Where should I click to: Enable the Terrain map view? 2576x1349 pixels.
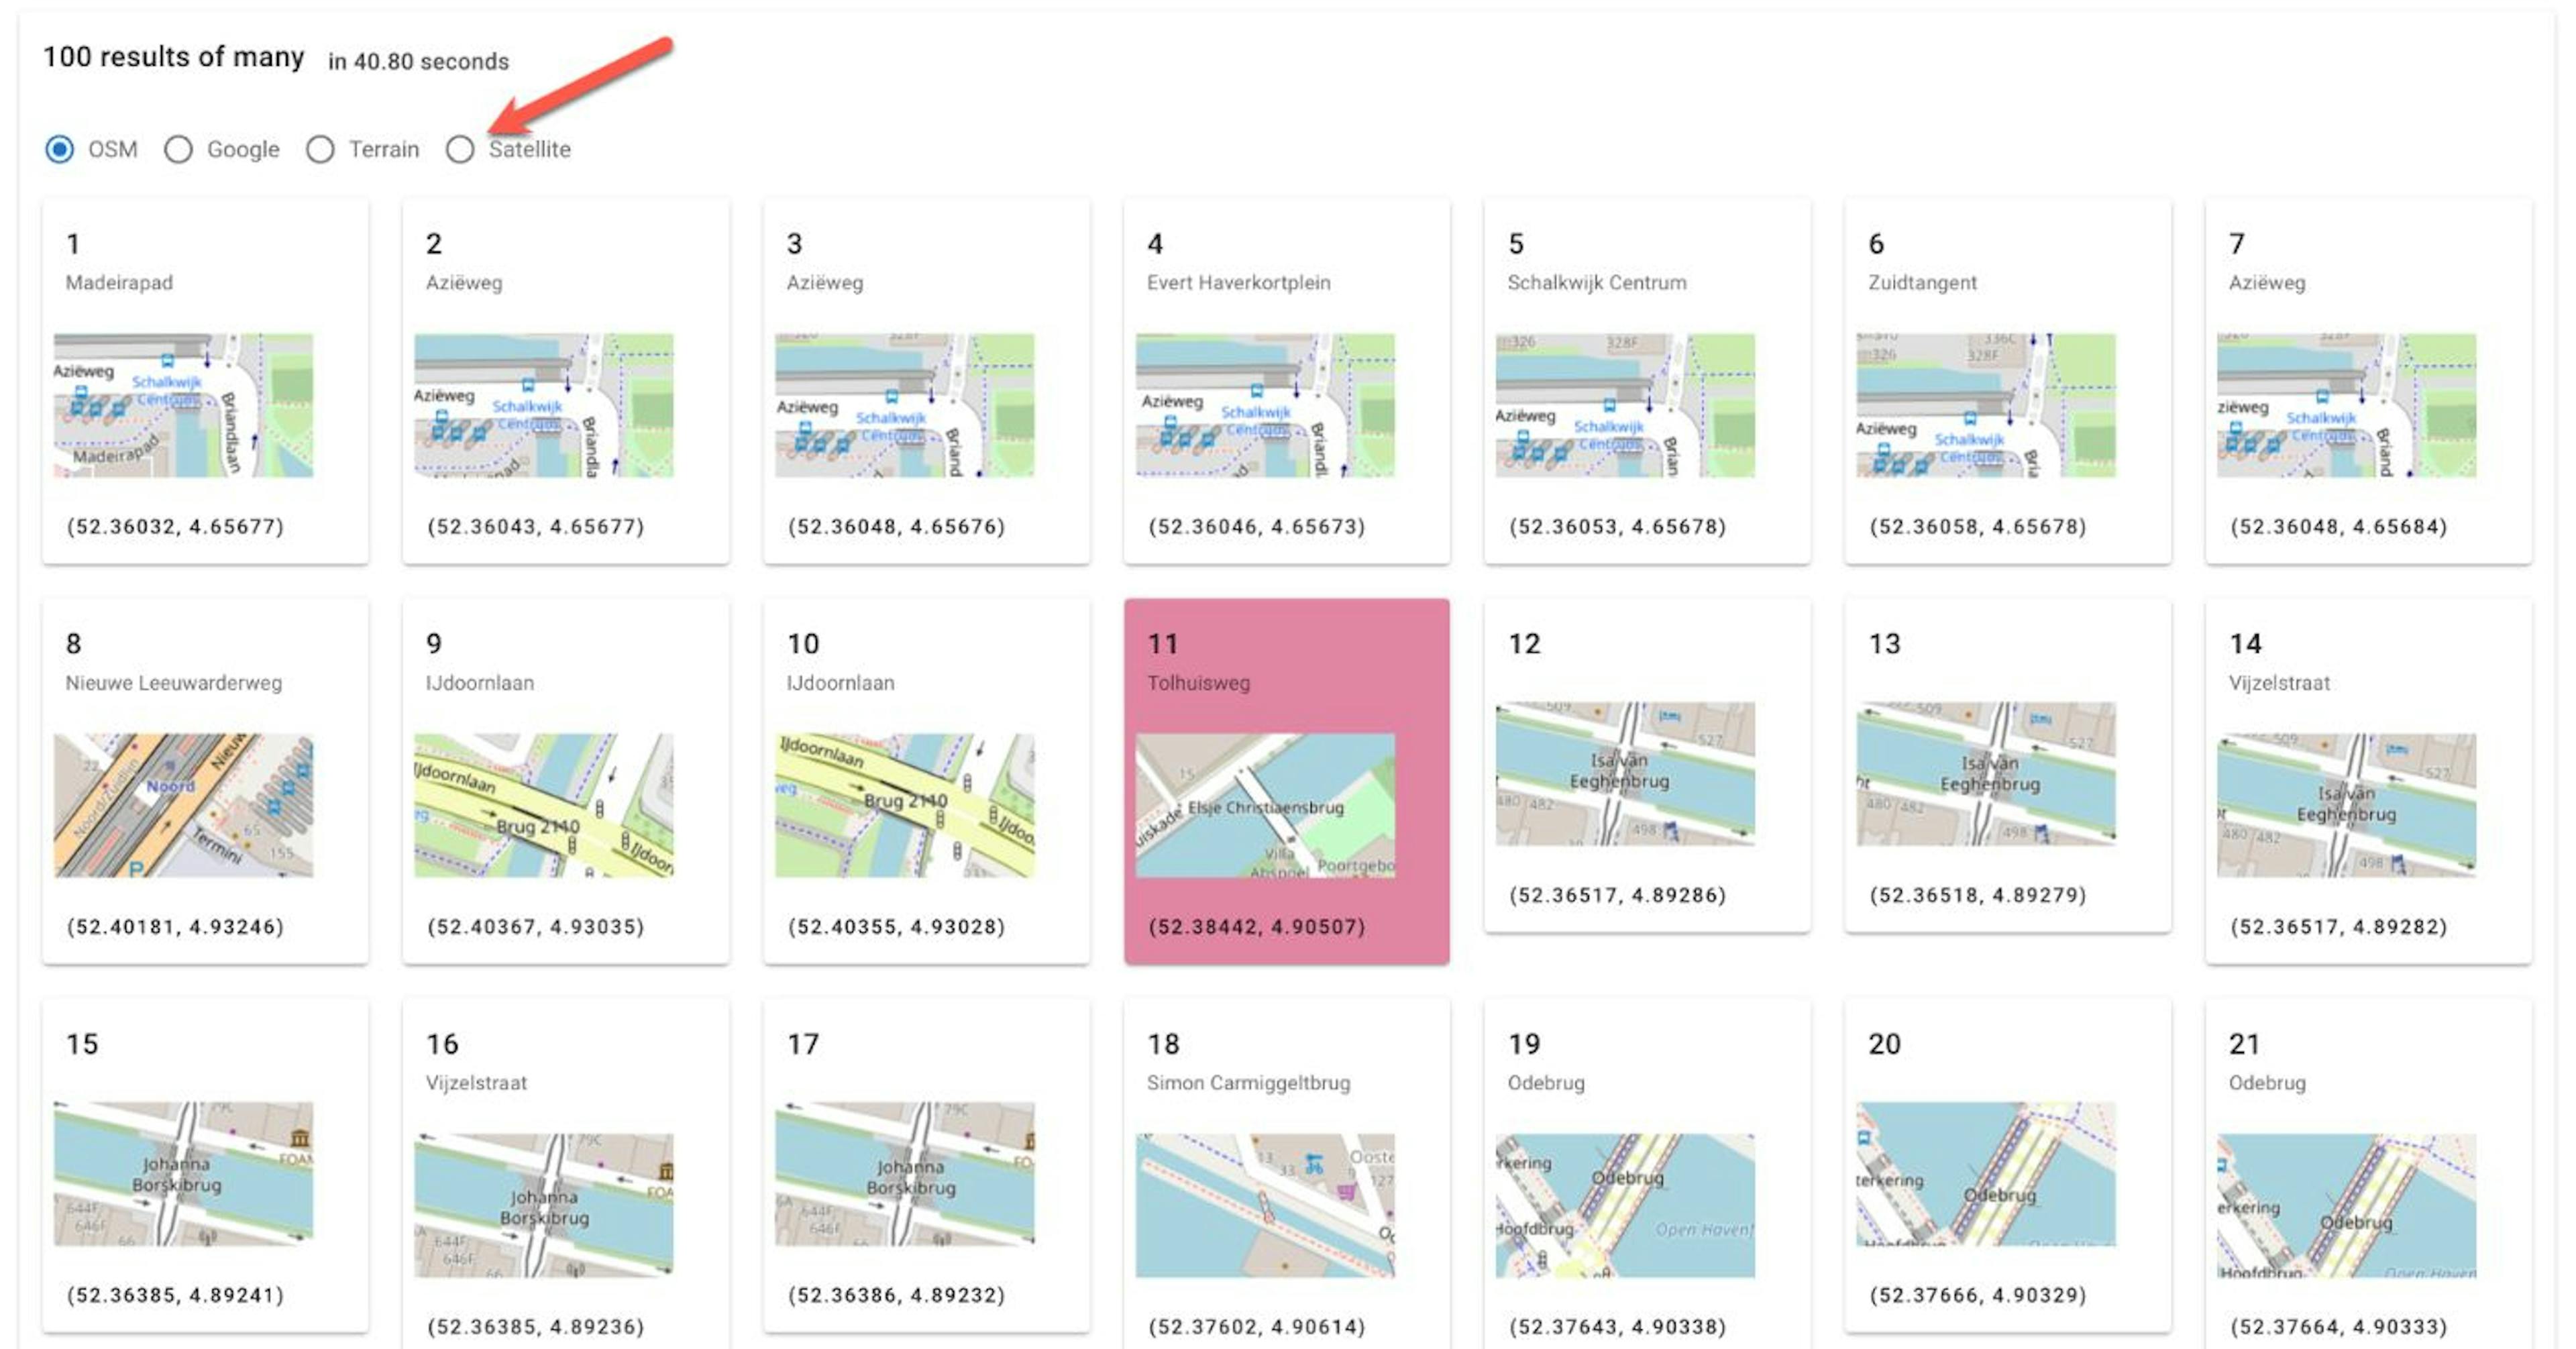click(x=320, y=149)
